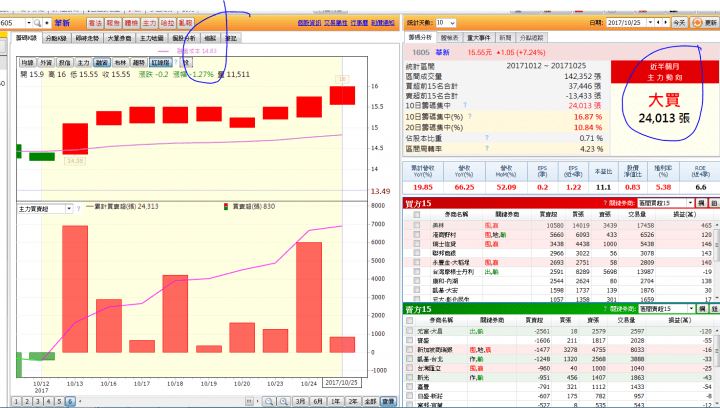The width and height of the screenshot is (720, 408).
Task: Tick checkbox for 元富-大昌 seller row
Action: click(410, 331)
